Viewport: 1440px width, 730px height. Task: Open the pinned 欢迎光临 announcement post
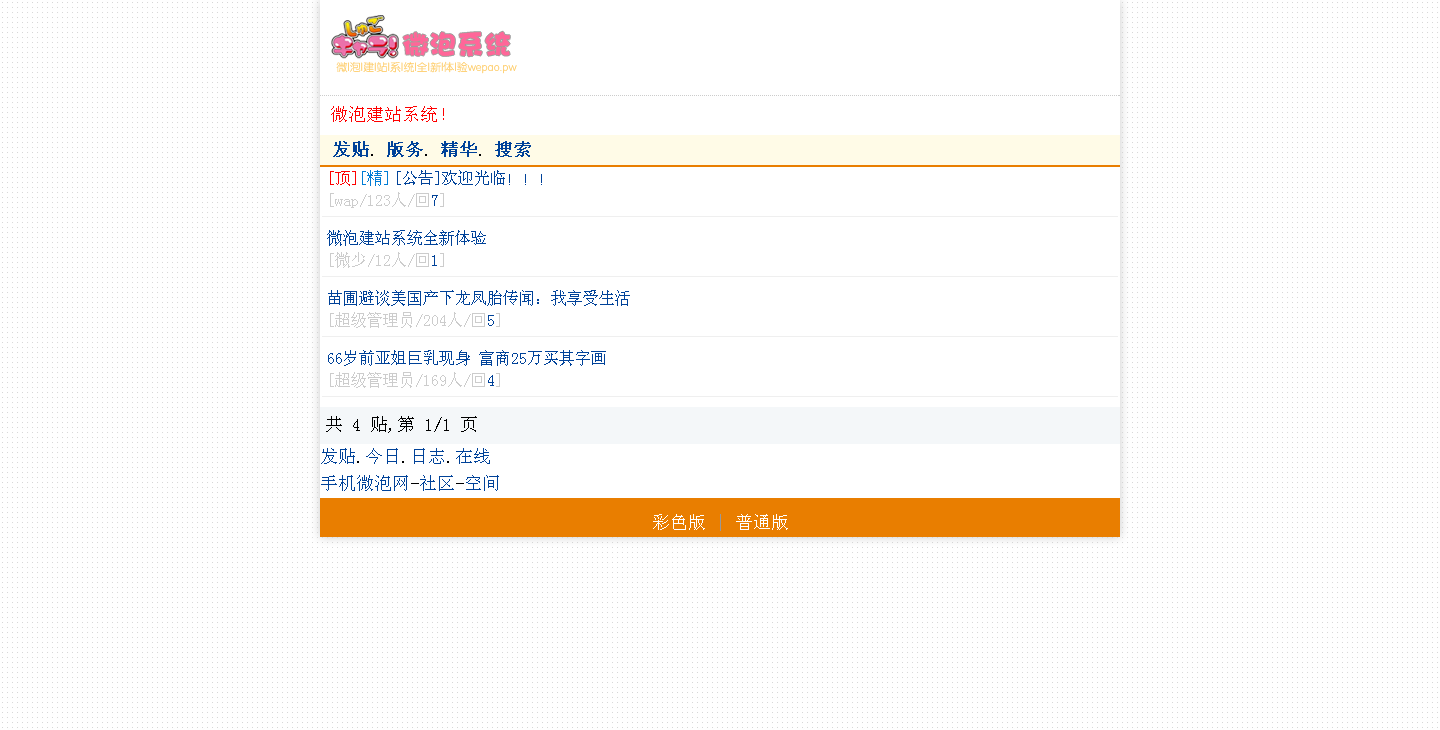468,179
